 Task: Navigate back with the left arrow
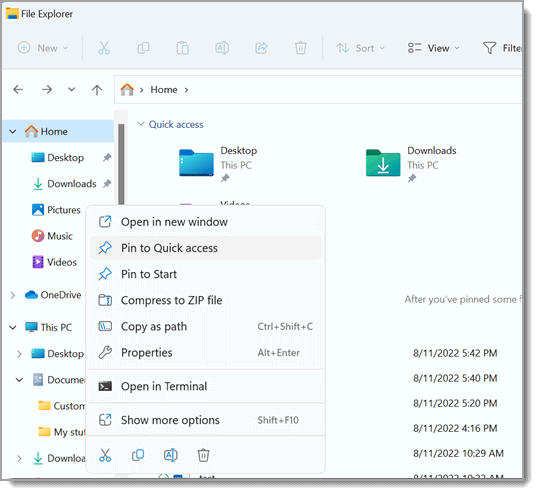click(x=18, y=90)
